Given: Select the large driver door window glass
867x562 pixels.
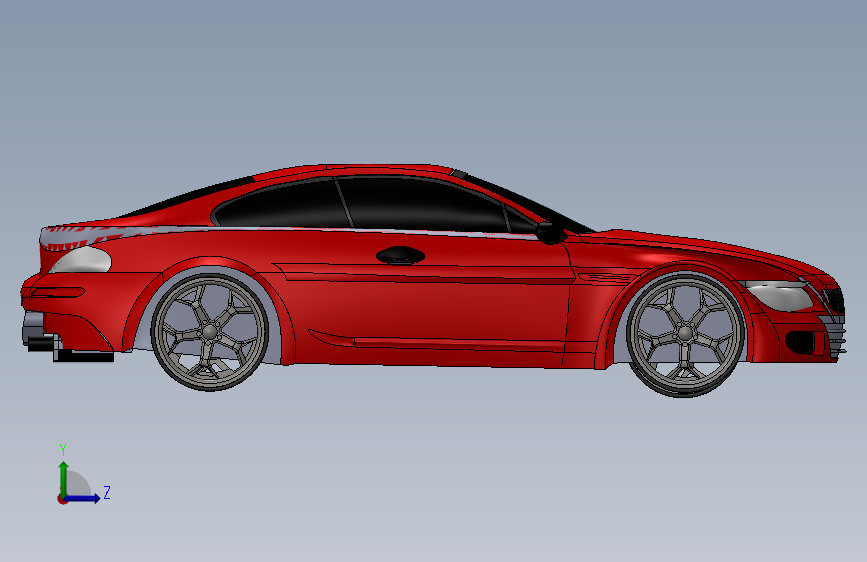Looking at the screenshot, I should pyautogui.click(x=423, y=205).
